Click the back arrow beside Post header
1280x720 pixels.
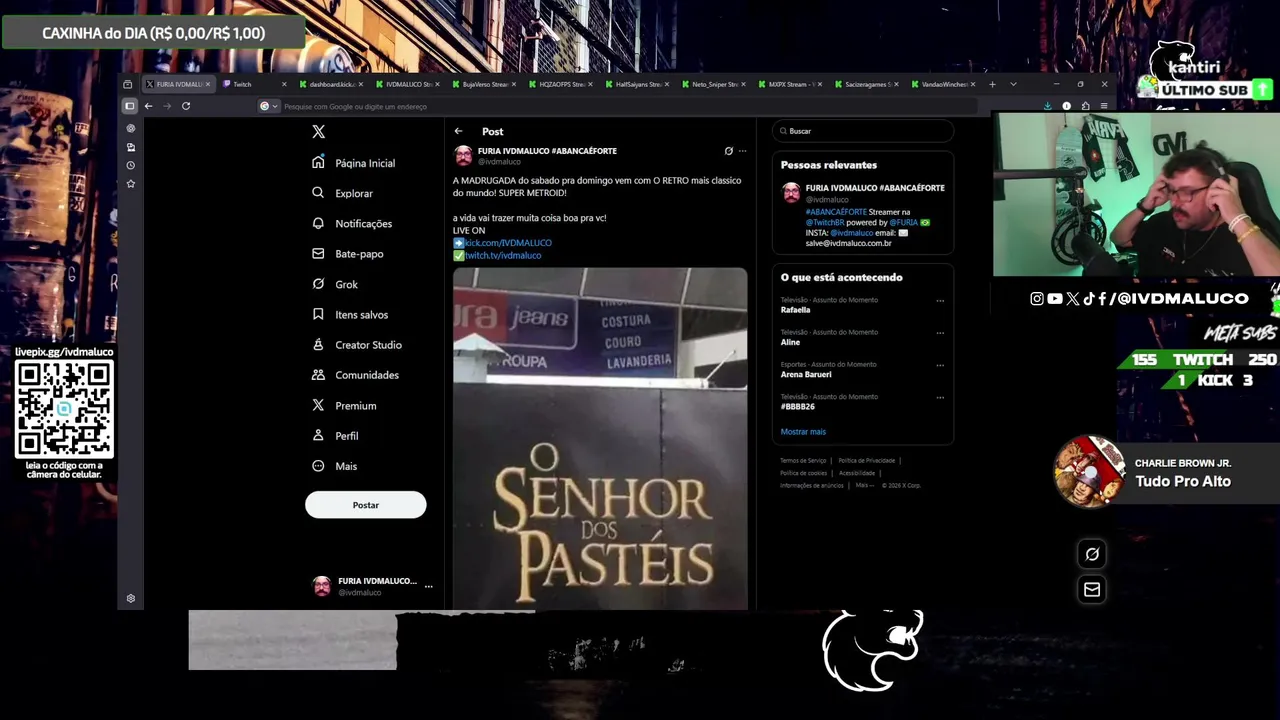point(458,131)
